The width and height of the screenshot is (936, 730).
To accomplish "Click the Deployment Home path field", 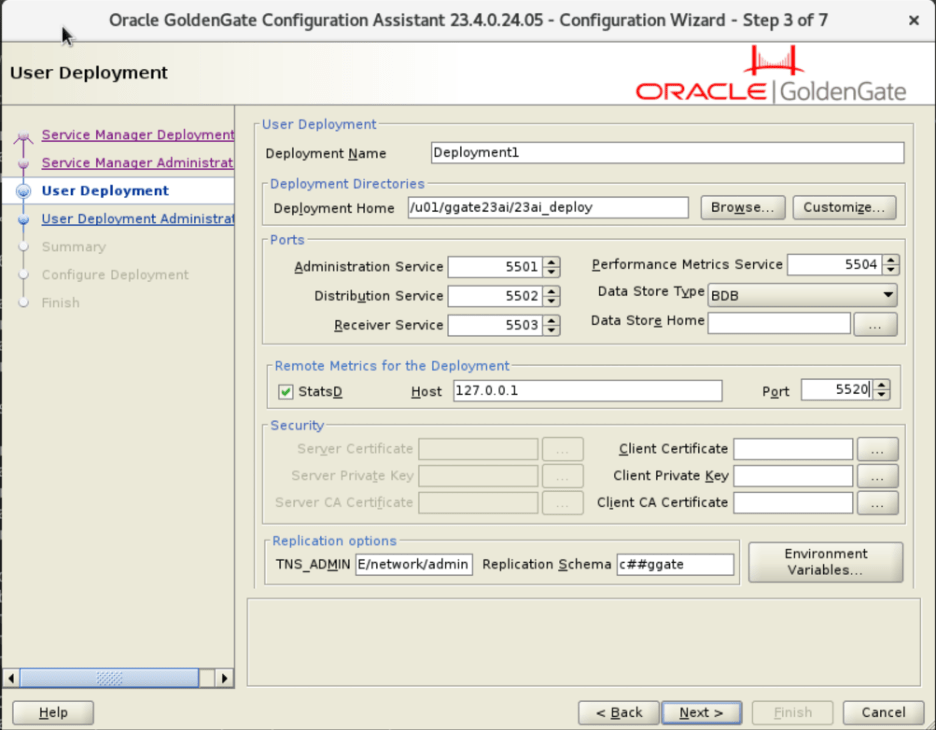I will point(547,208).
